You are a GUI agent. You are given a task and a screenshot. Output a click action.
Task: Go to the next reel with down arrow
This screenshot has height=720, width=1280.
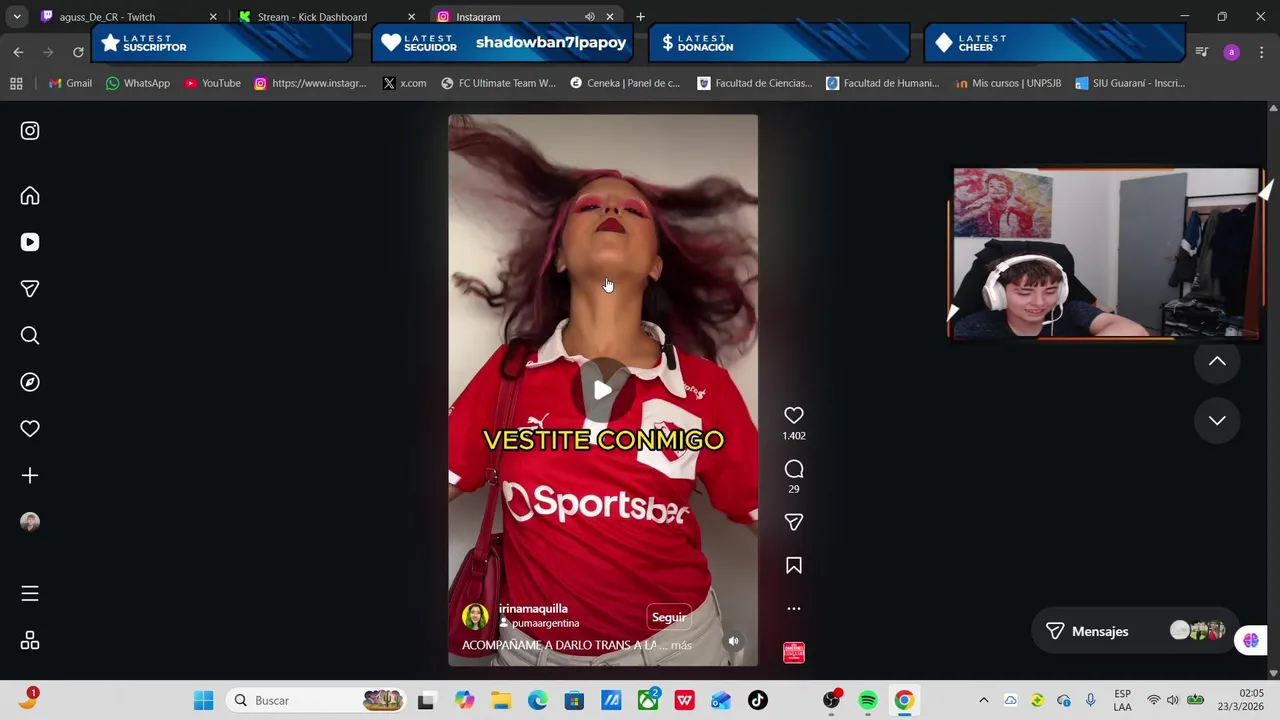tap(1217, 421)
